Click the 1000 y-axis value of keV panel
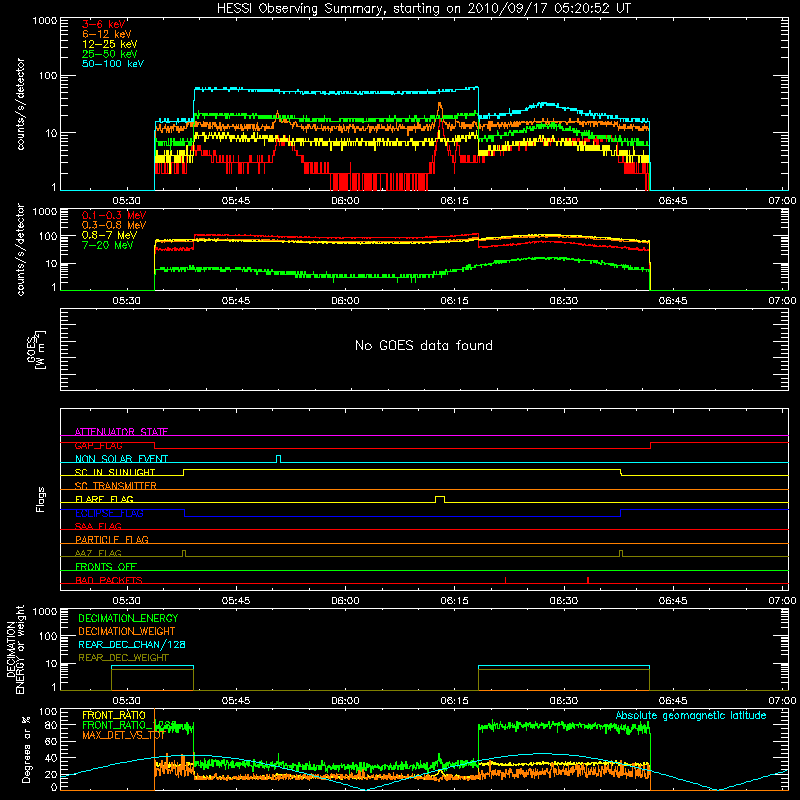The image size is (800, 800). click(x=44, y=21)
